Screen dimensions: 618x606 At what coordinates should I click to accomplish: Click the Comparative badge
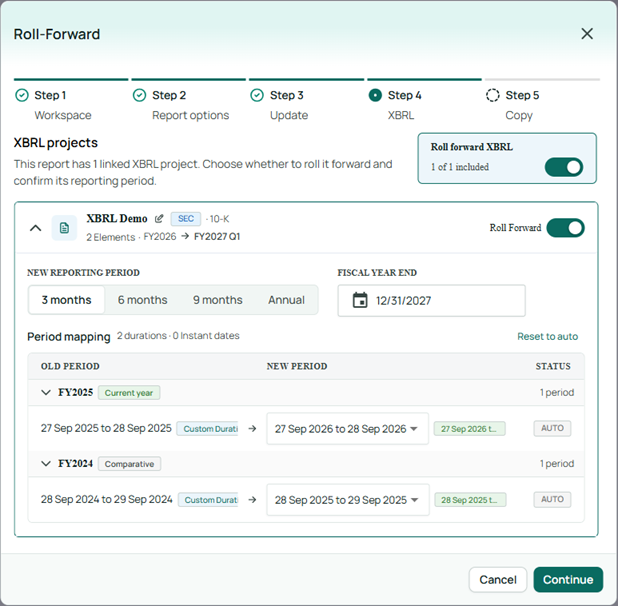point(129,464)
